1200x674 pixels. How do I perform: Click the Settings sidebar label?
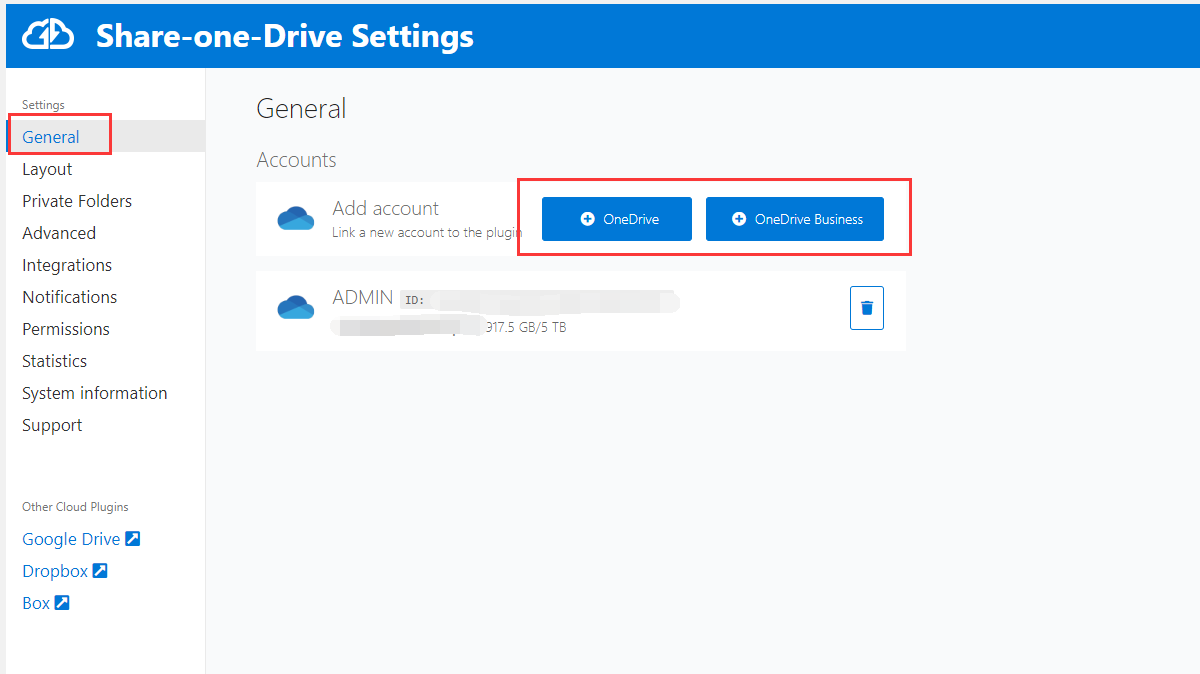(x=43, y=105)
